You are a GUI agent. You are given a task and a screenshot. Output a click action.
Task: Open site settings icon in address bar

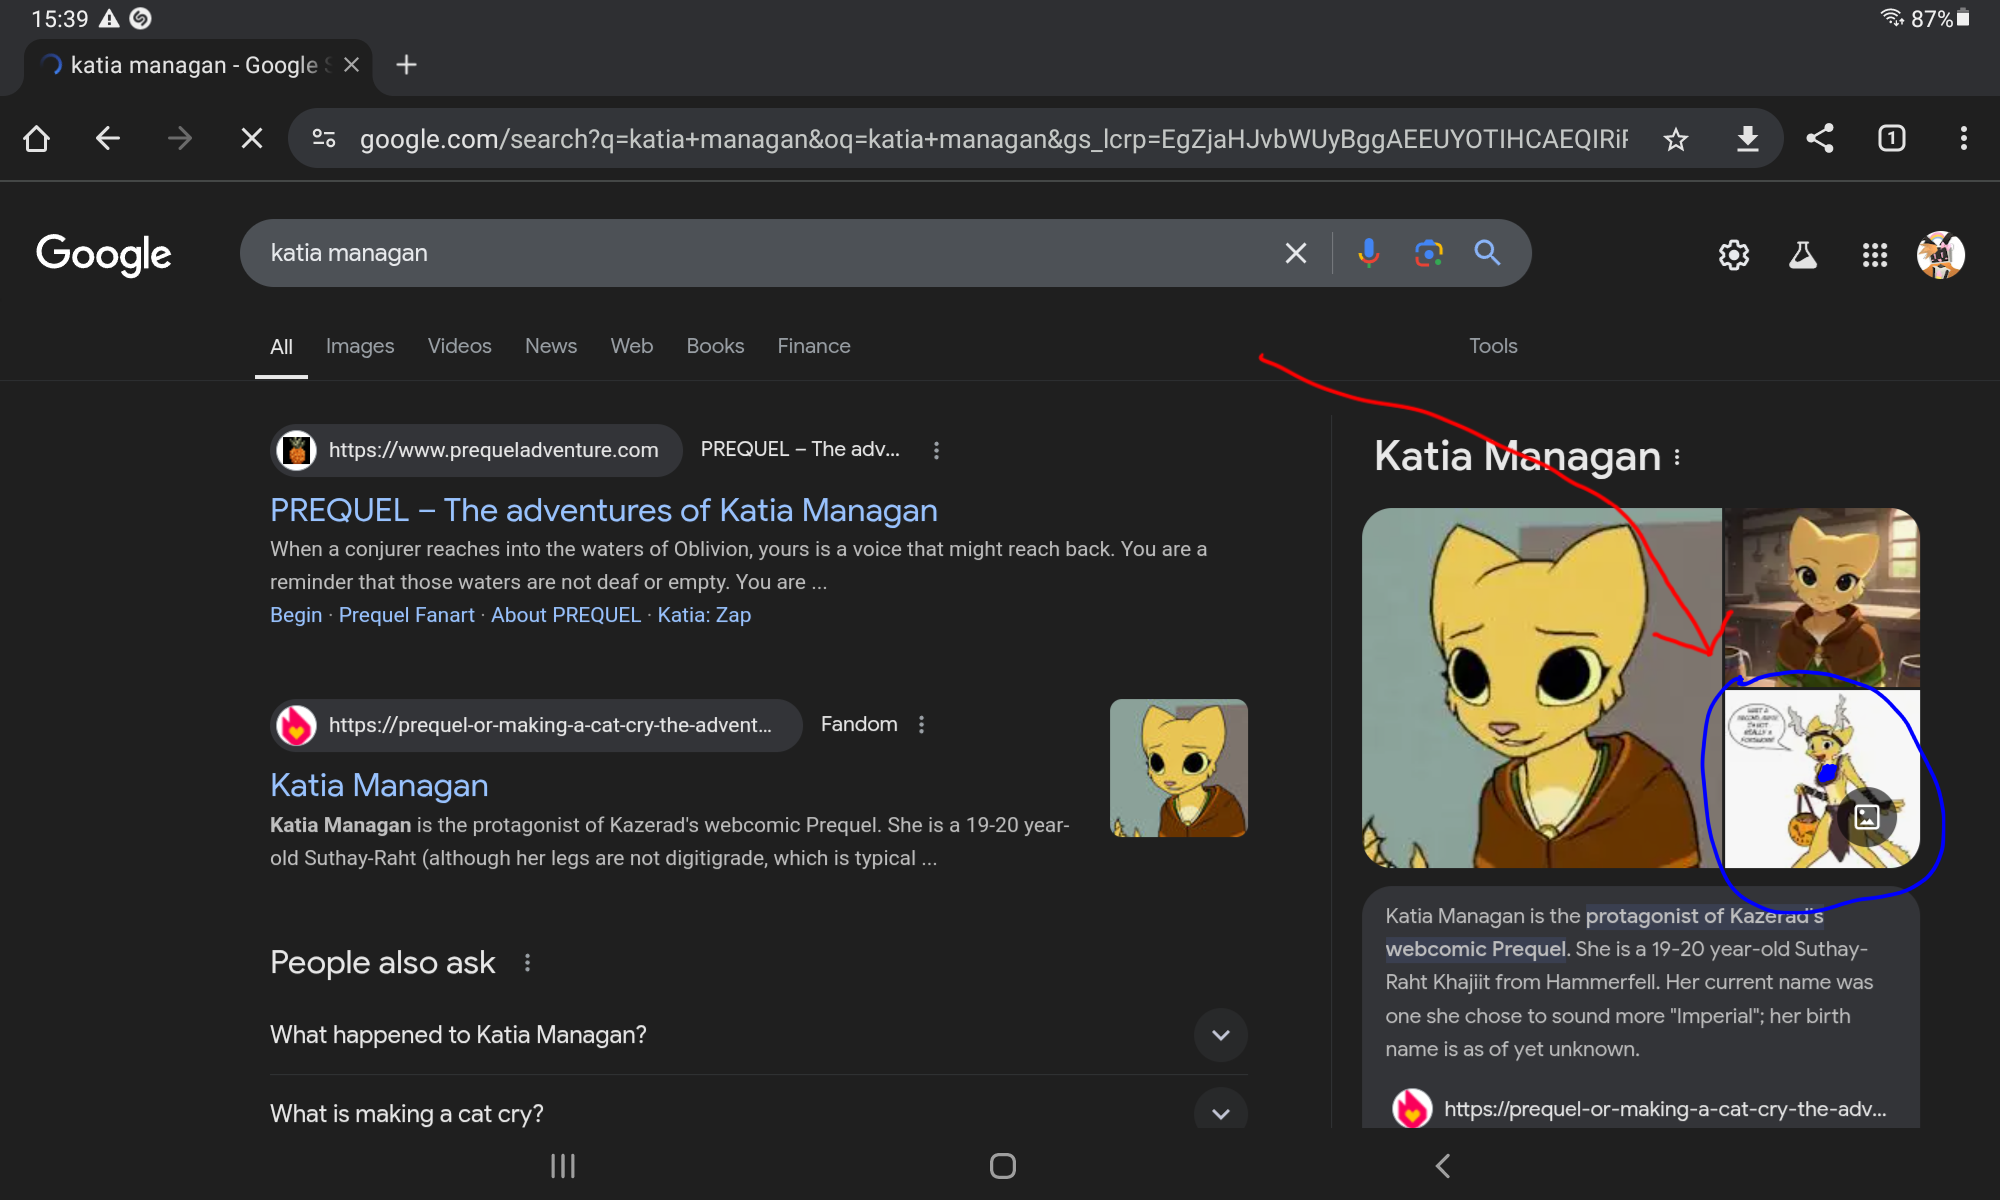(x=324, y=138)
